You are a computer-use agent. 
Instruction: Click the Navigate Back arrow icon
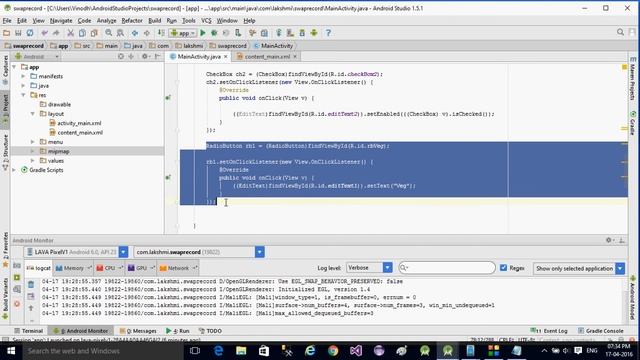[x=135, y=33]
